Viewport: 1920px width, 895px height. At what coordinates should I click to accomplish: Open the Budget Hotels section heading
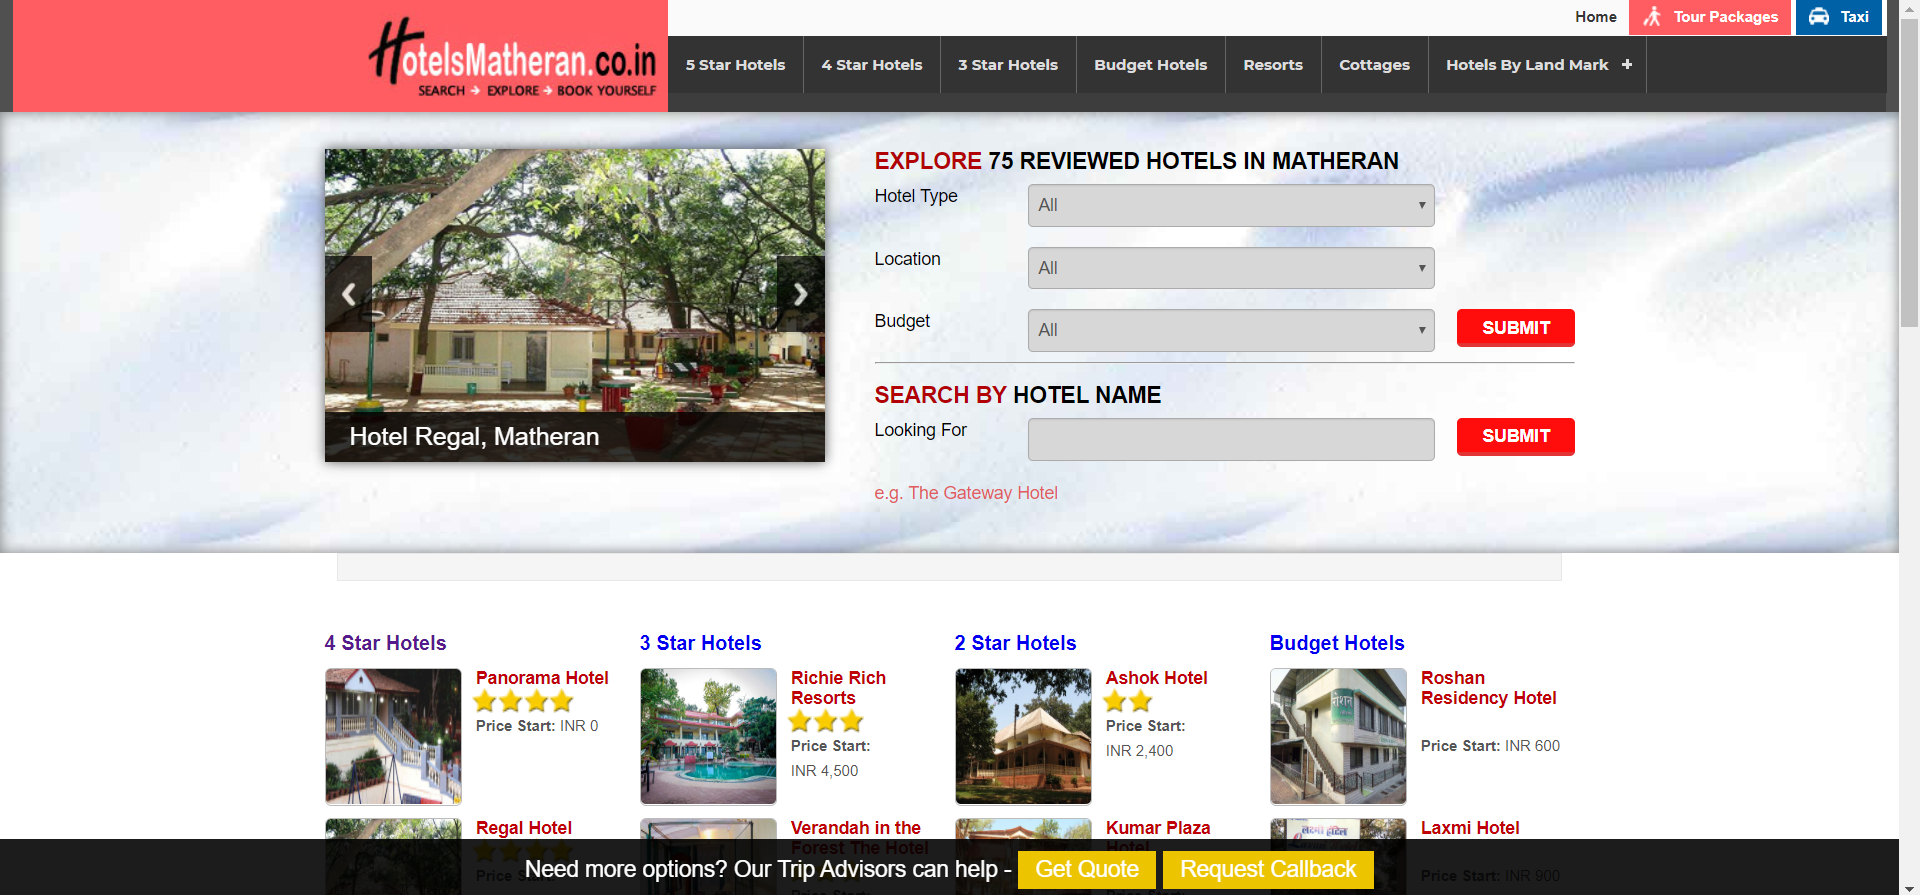click(x=1337, y=643)
